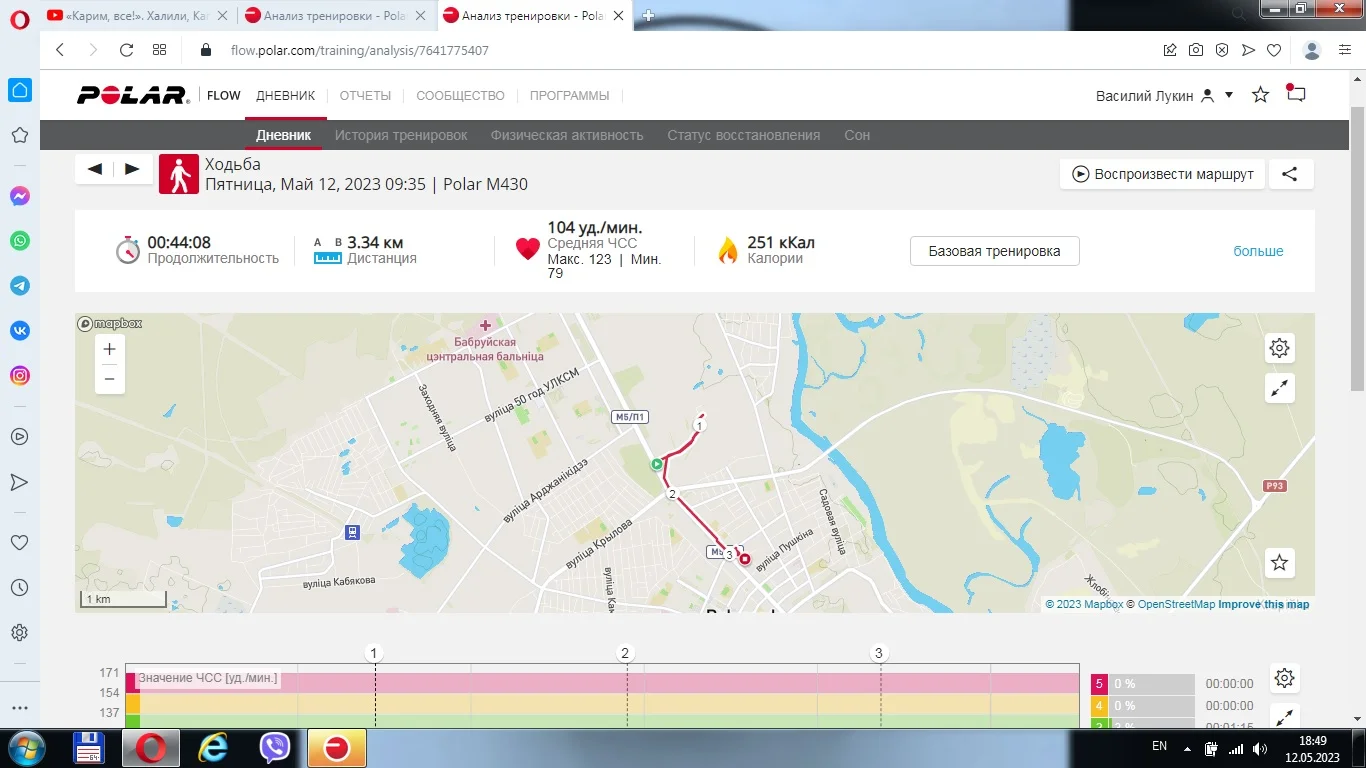Click the Воспроизвести маршрут button

pyautogui.click(x=1163, y=174)
